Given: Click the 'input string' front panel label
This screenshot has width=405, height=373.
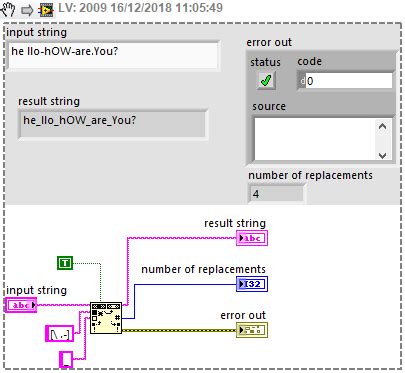Looking at the screenshot, I should point(36,32).
